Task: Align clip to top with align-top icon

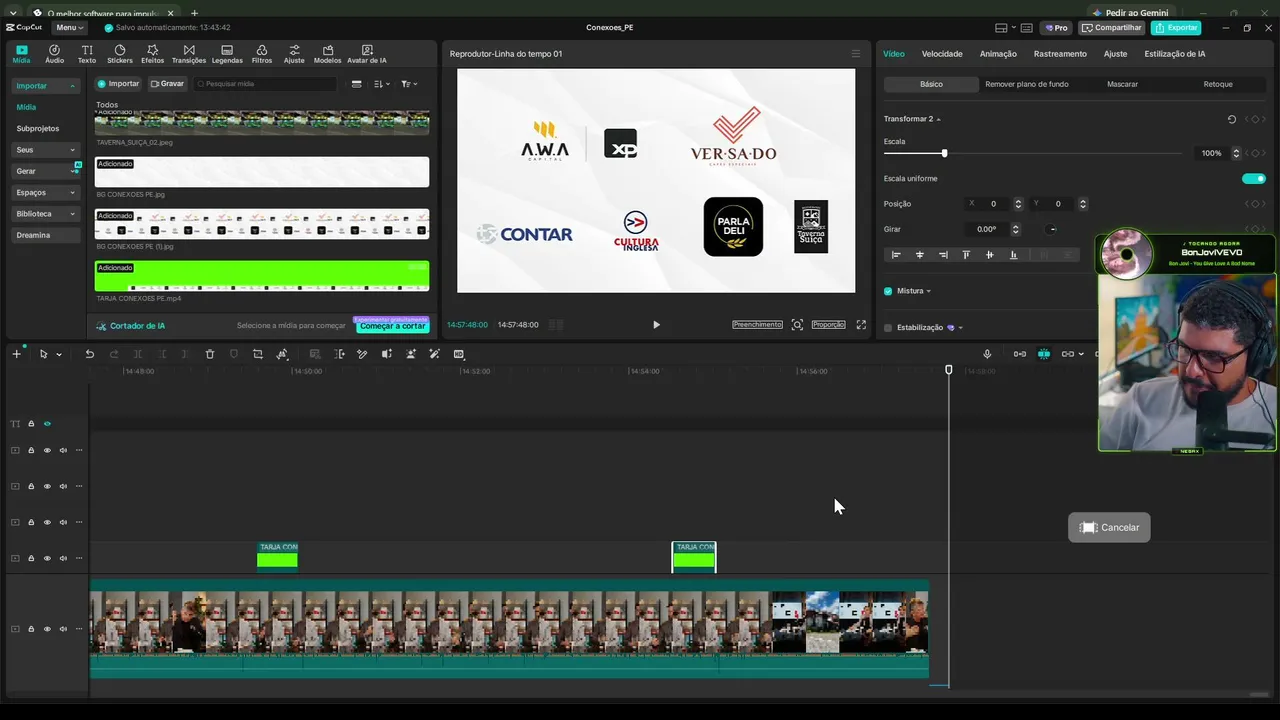Action: coord(966,255)
